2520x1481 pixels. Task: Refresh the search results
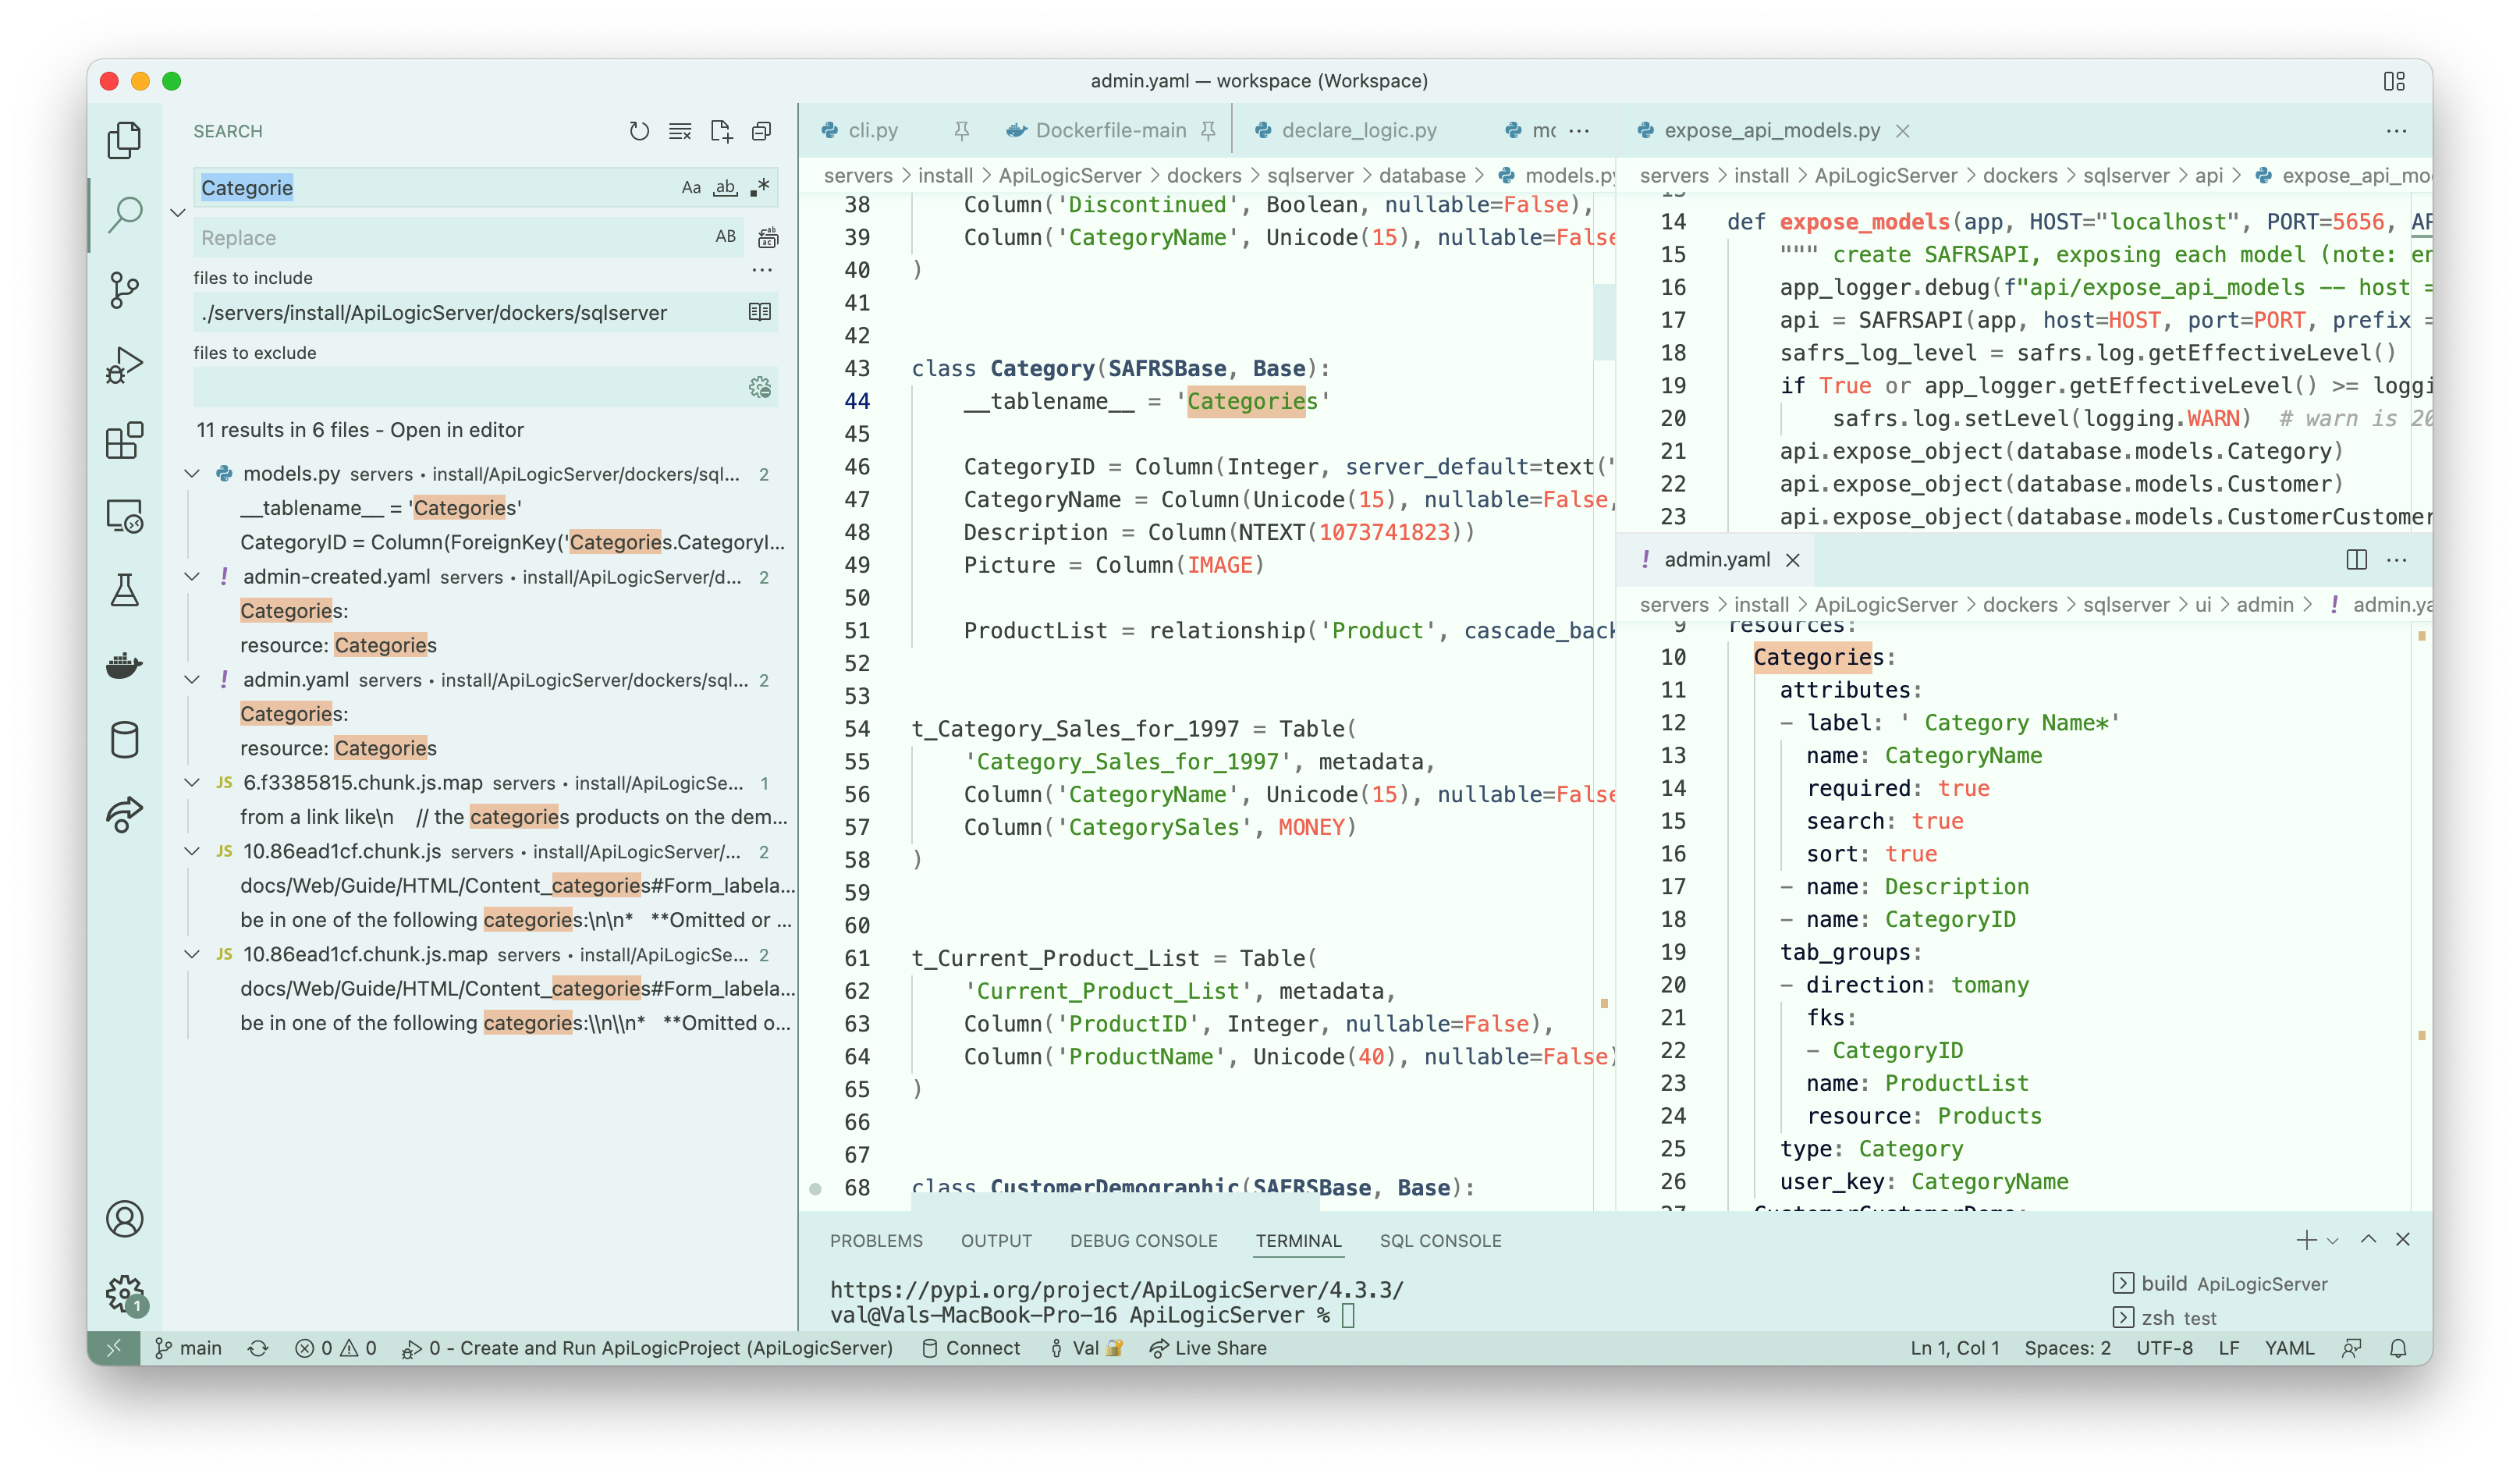coord(639,131)
